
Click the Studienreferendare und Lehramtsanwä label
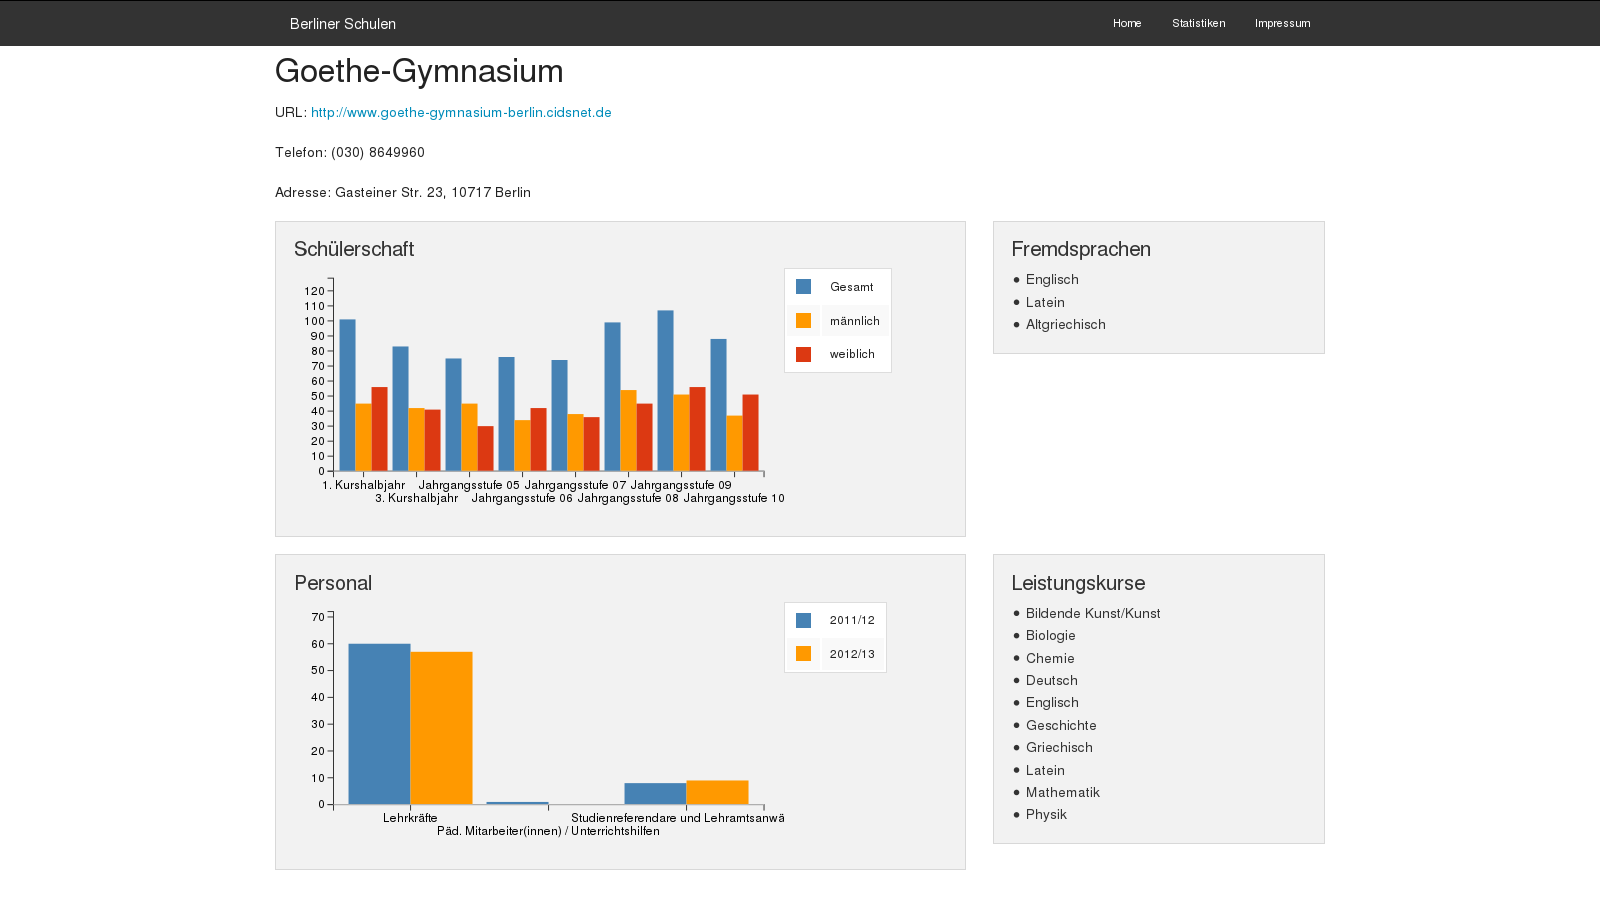(x=678, y=818)
